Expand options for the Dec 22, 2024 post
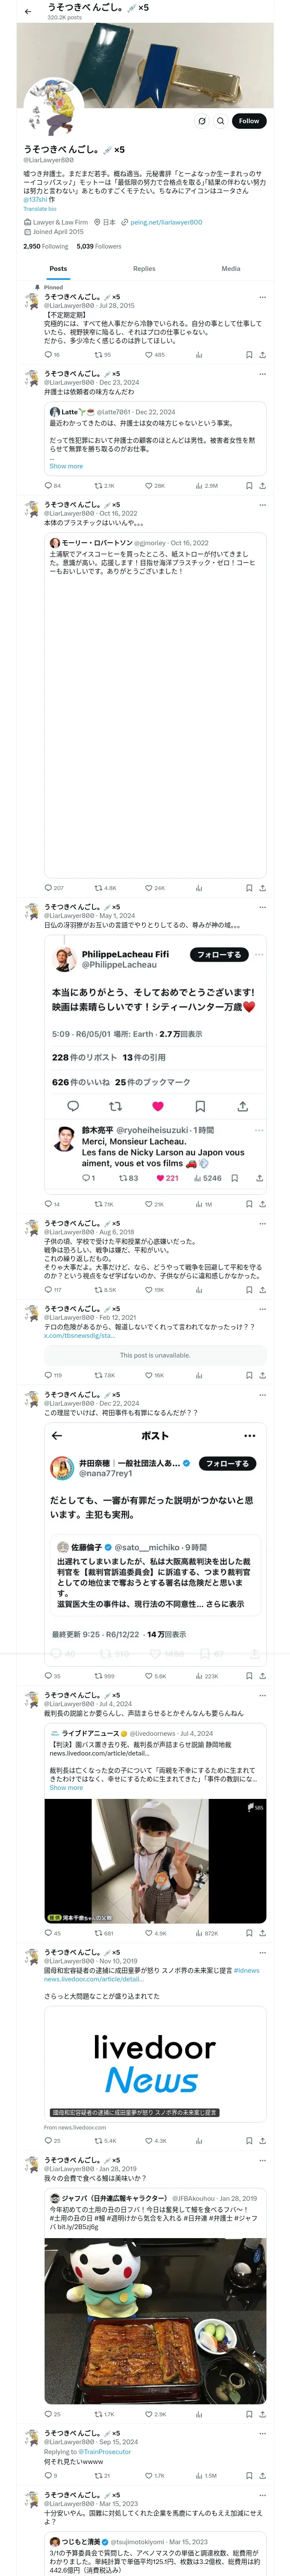Viewport: 290px width, 2576px height. point(262,1394)
